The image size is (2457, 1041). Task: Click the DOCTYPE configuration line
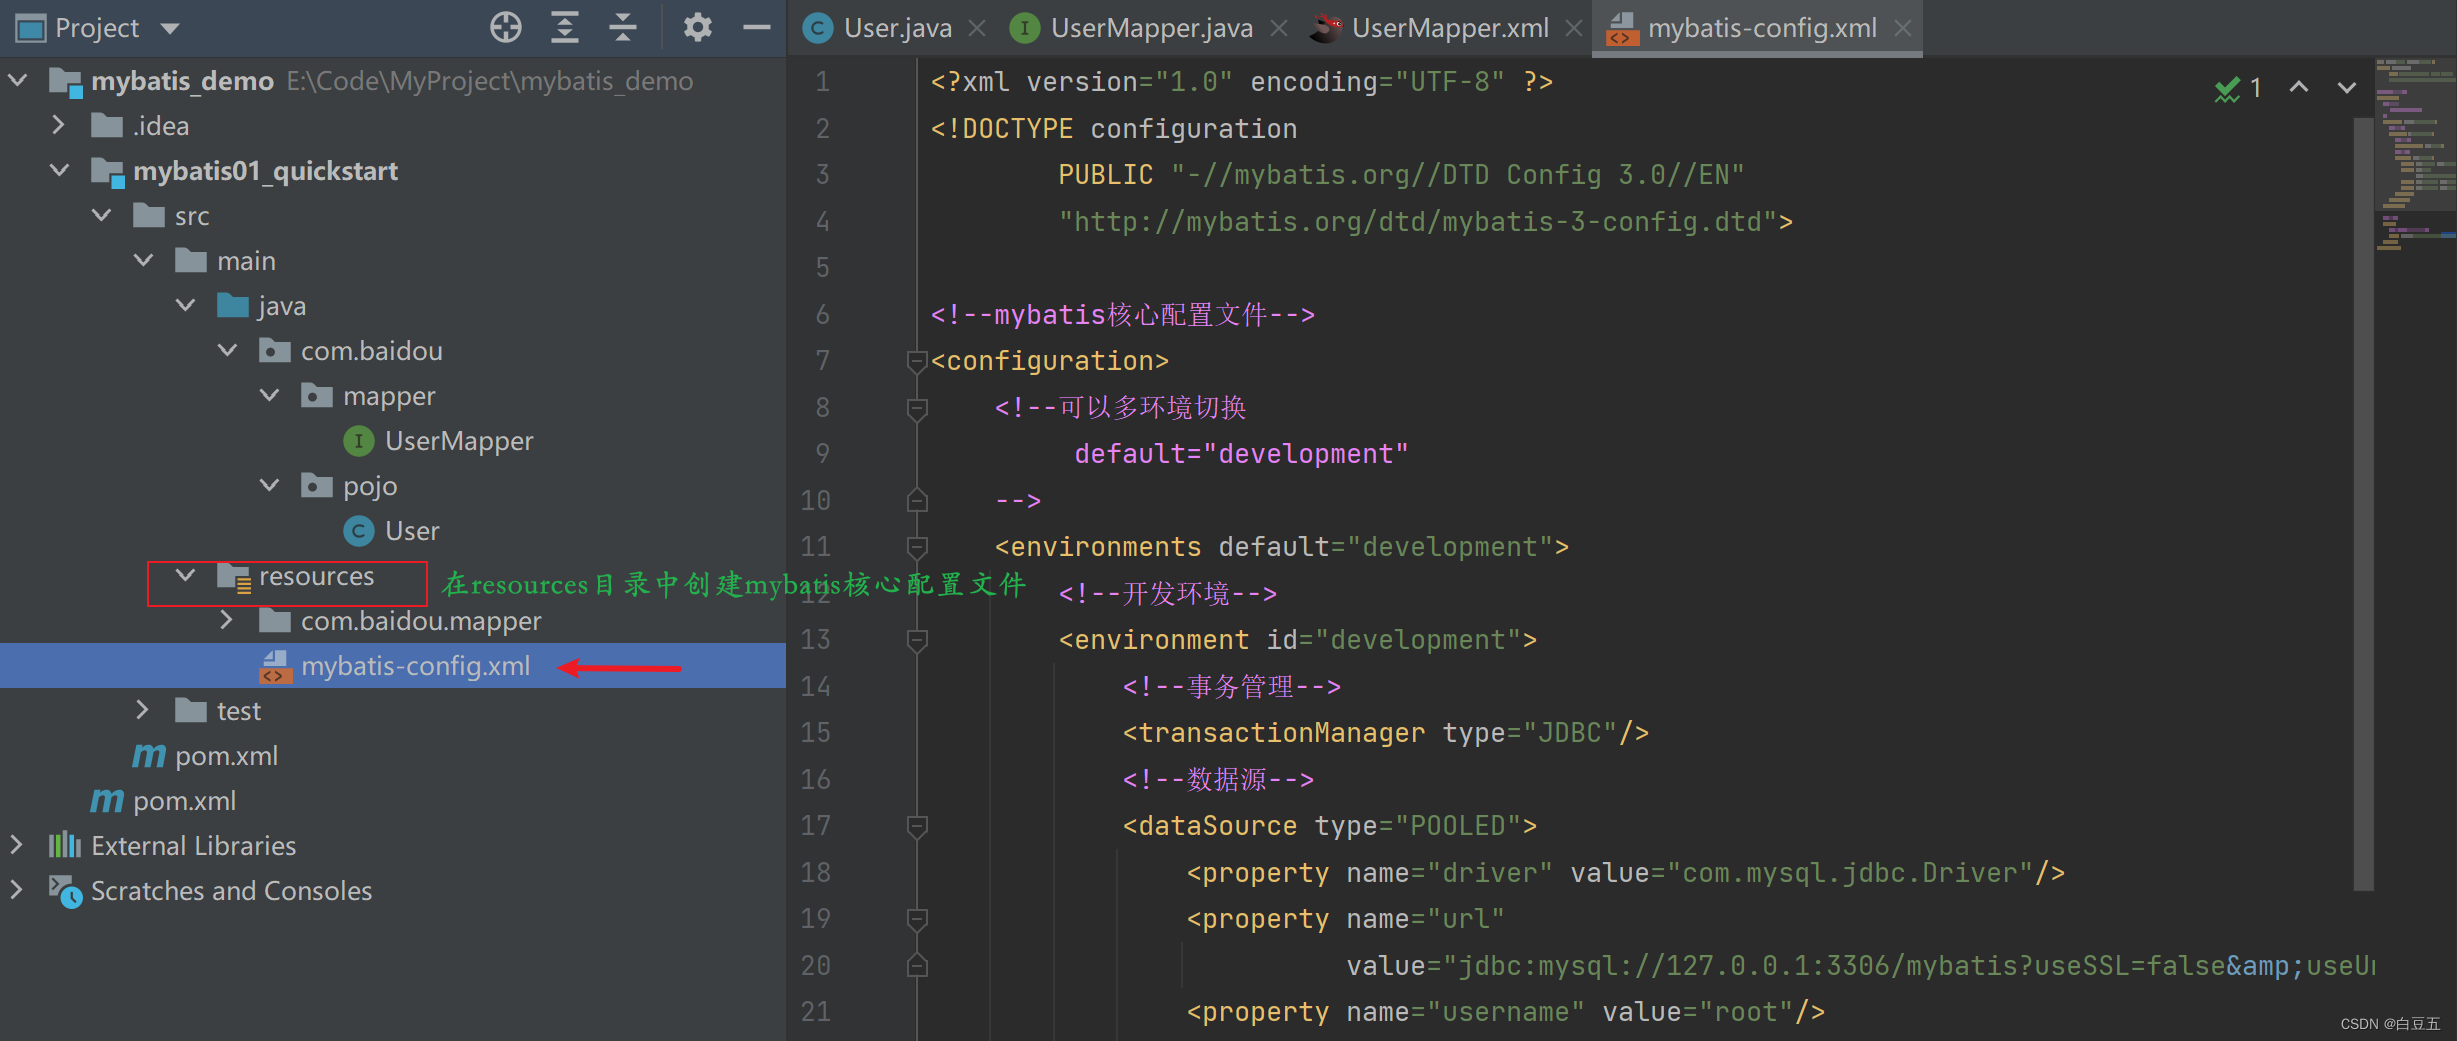[1114, 129]
